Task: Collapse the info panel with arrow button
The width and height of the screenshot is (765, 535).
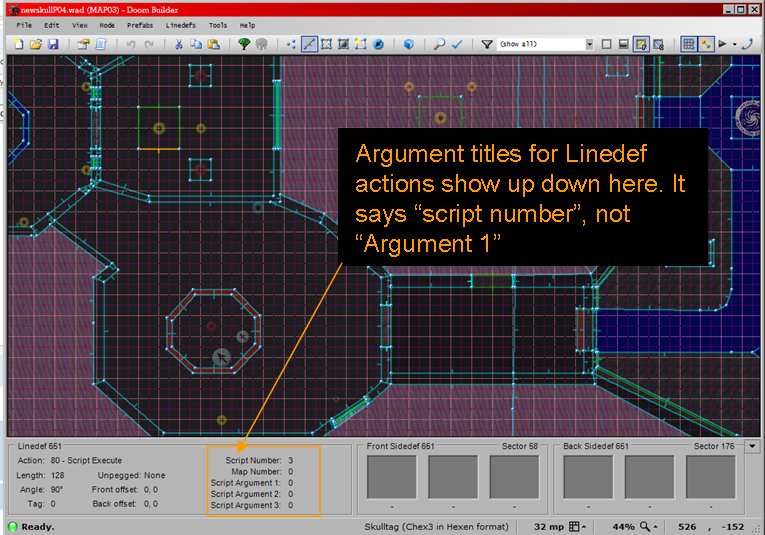Action: 752,447
